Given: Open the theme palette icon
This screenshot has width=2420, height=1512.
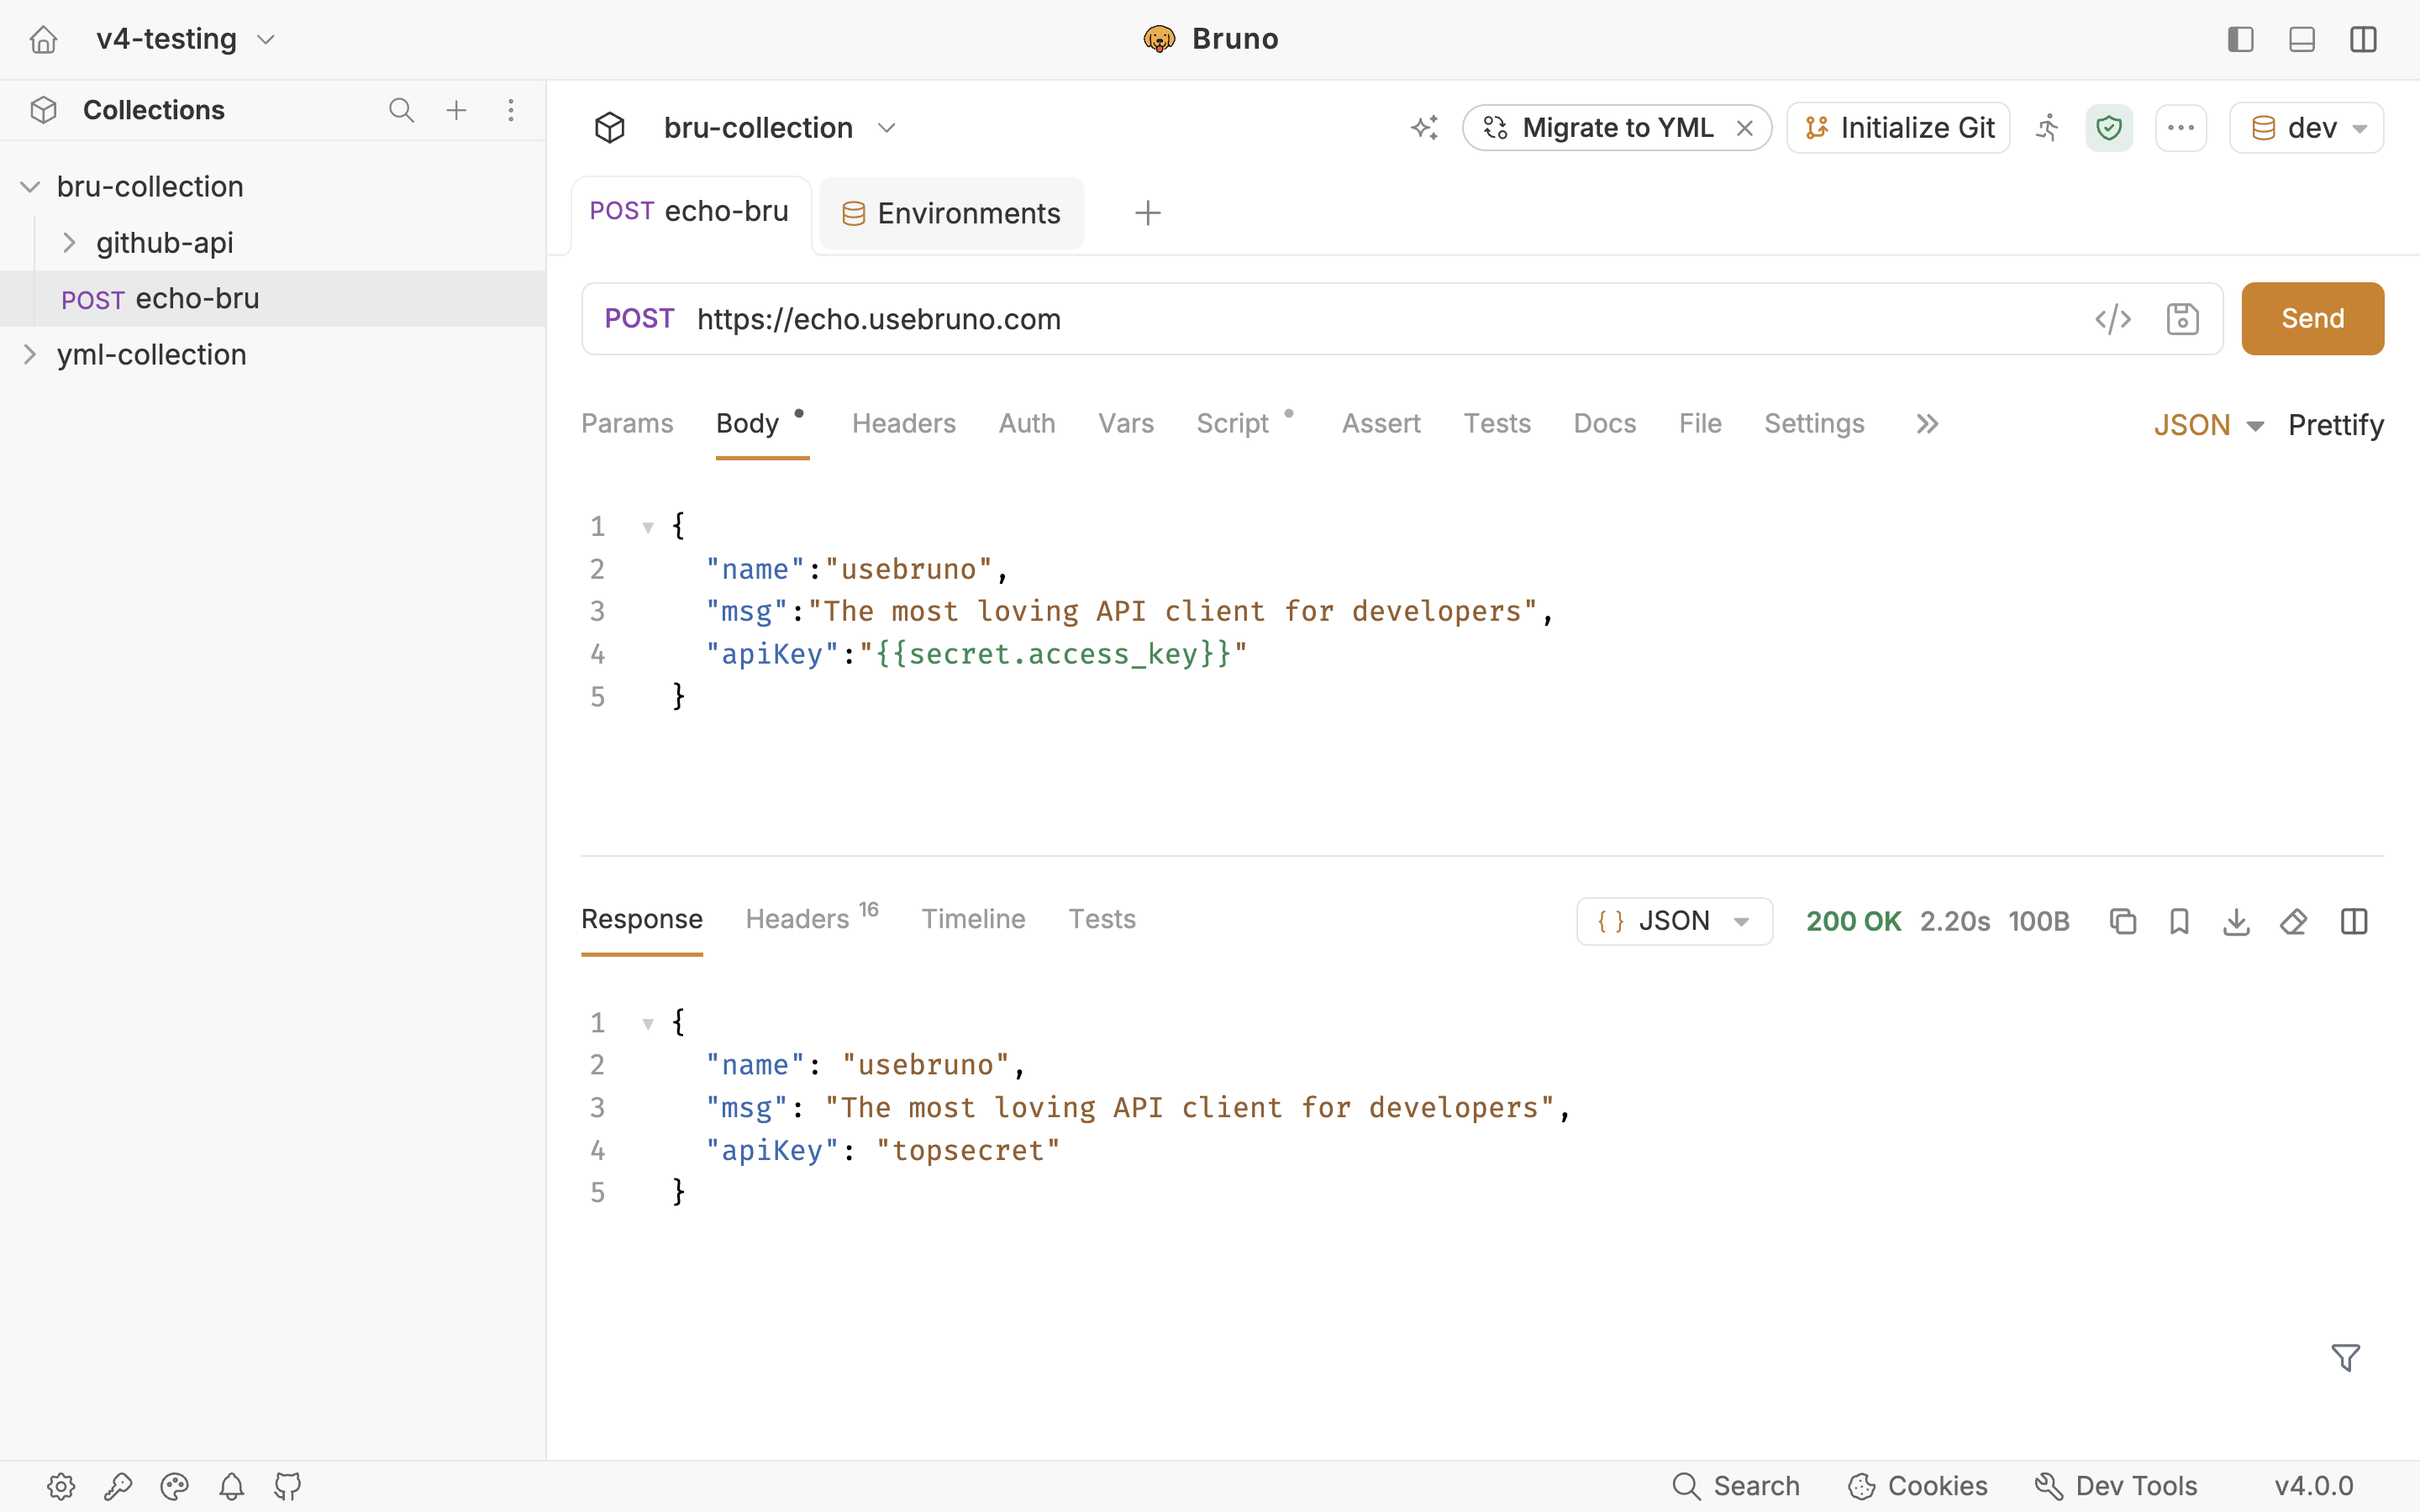Looking at the screenshot, I should coord(175,1486).
